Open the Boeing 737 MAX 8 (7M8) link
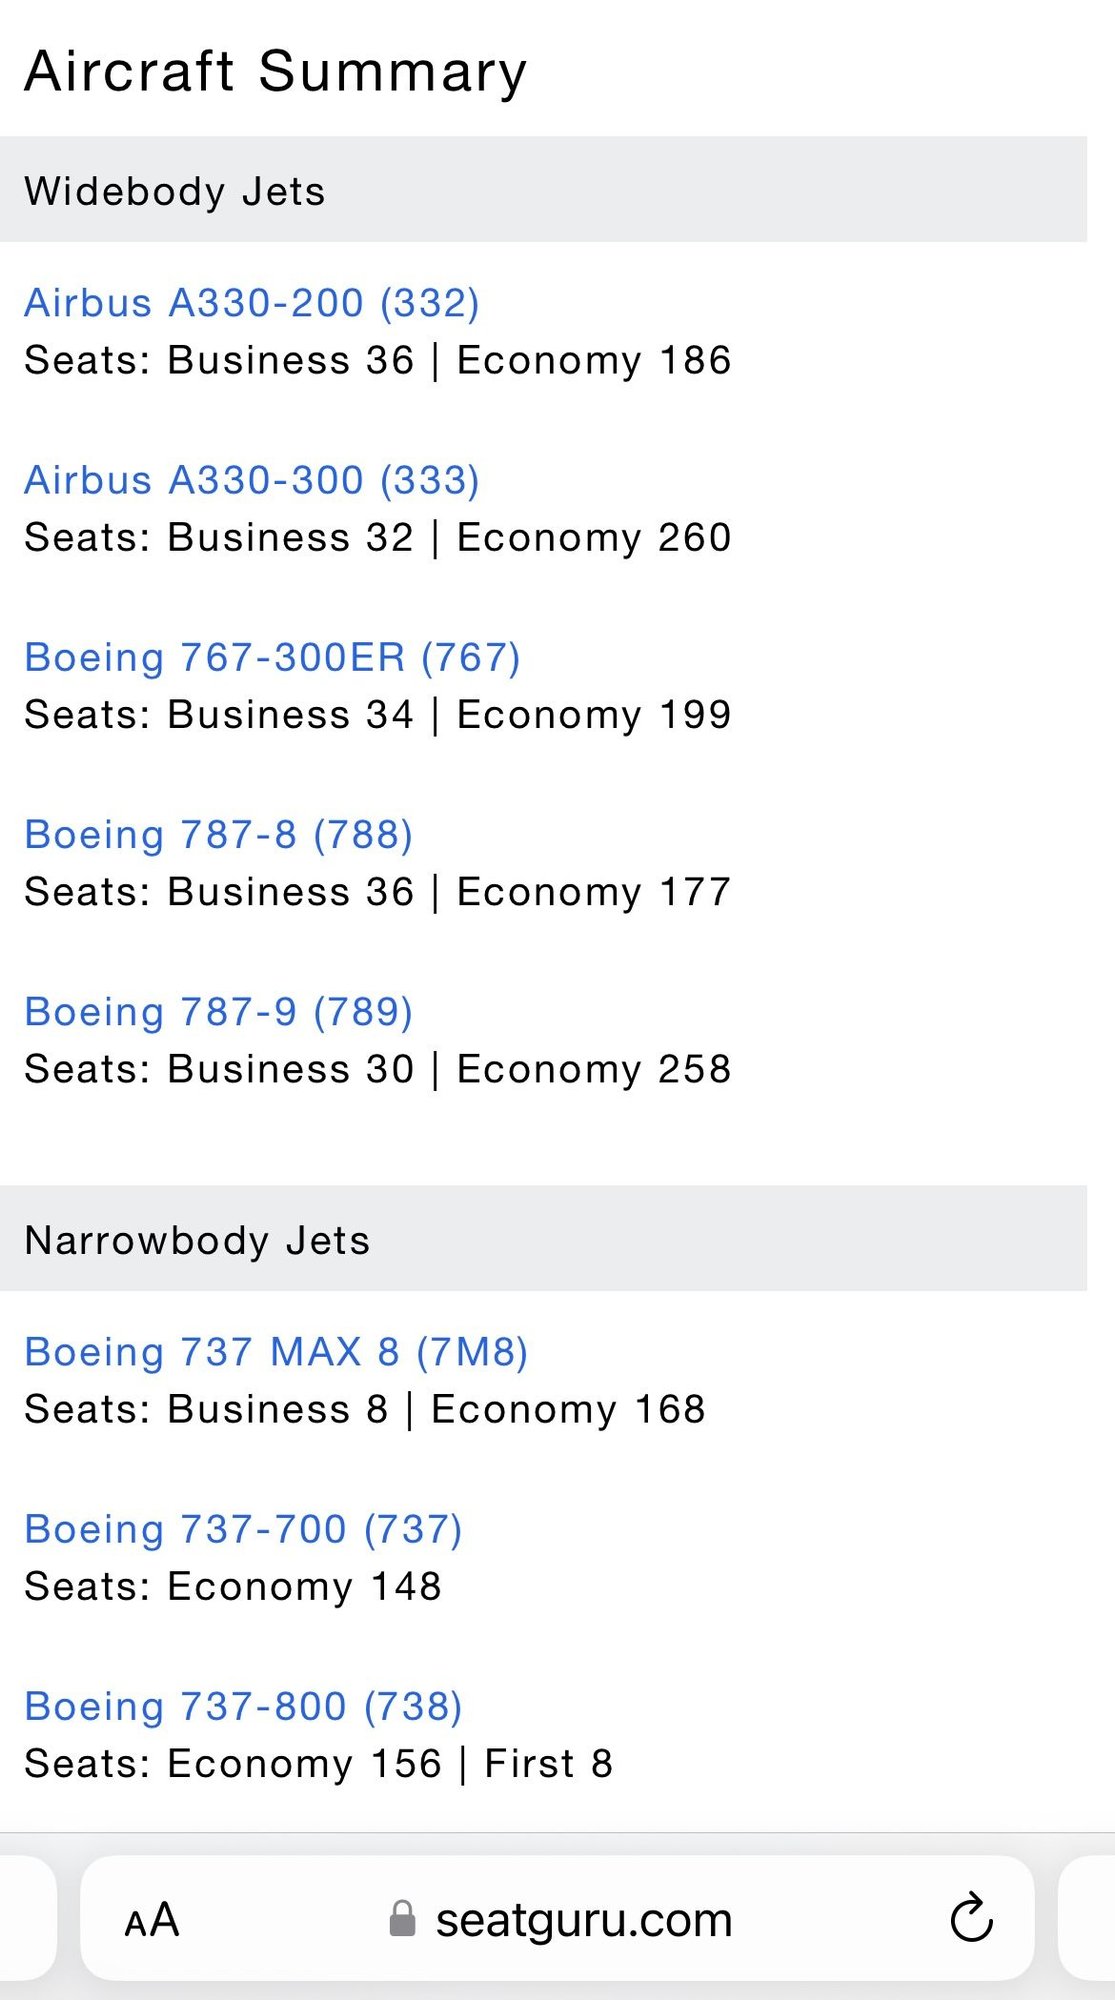Image resolution: width=1115 pixels, height=2000 pixels. [x=275, y=1352]
